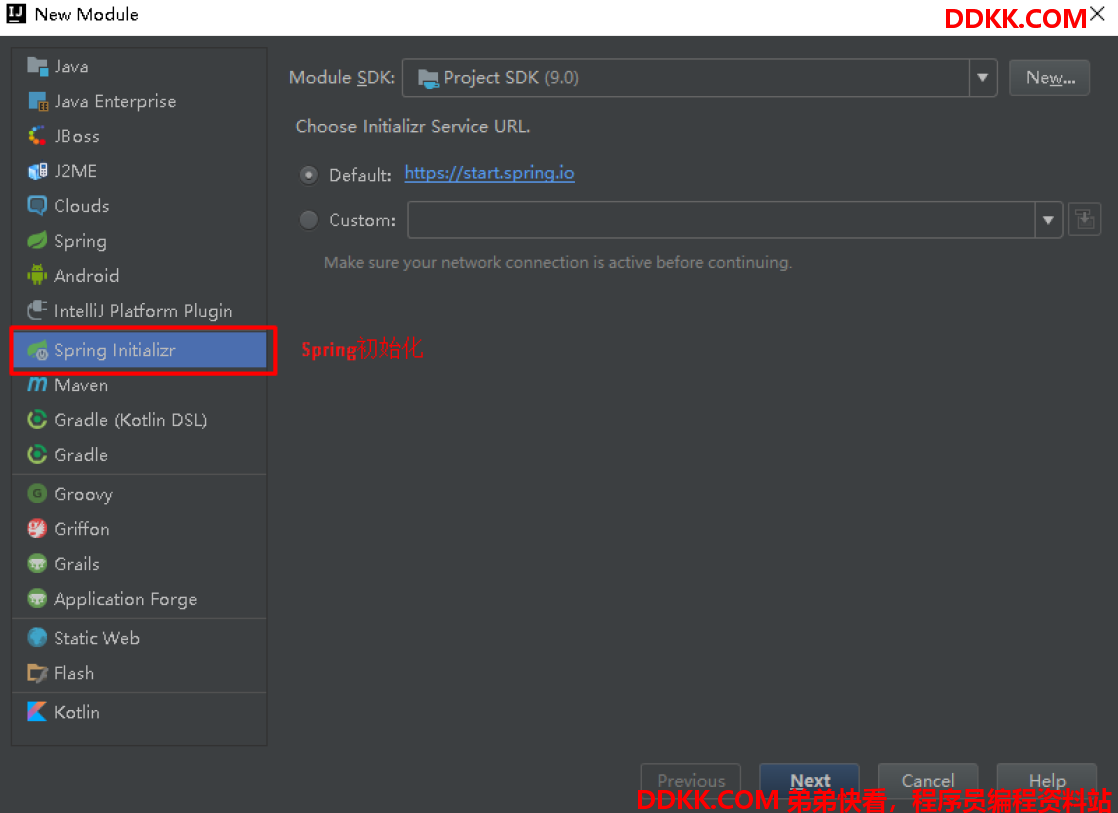Screen dimensions: 1118x813
Task: Click the IntelliJ Platform Plugin plug icon
Action: point(37,310)
